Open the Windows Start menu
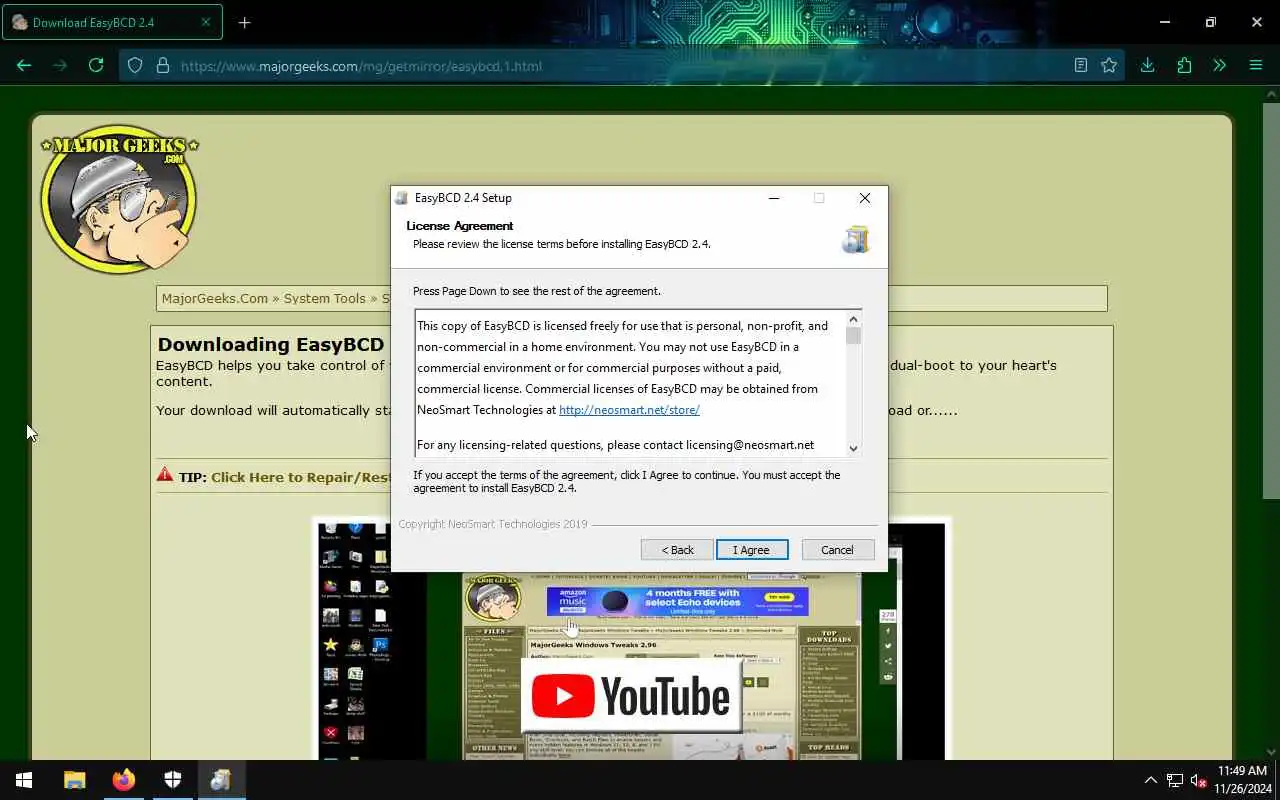This screenshot has height=800, width=1280. click(24, 780)
